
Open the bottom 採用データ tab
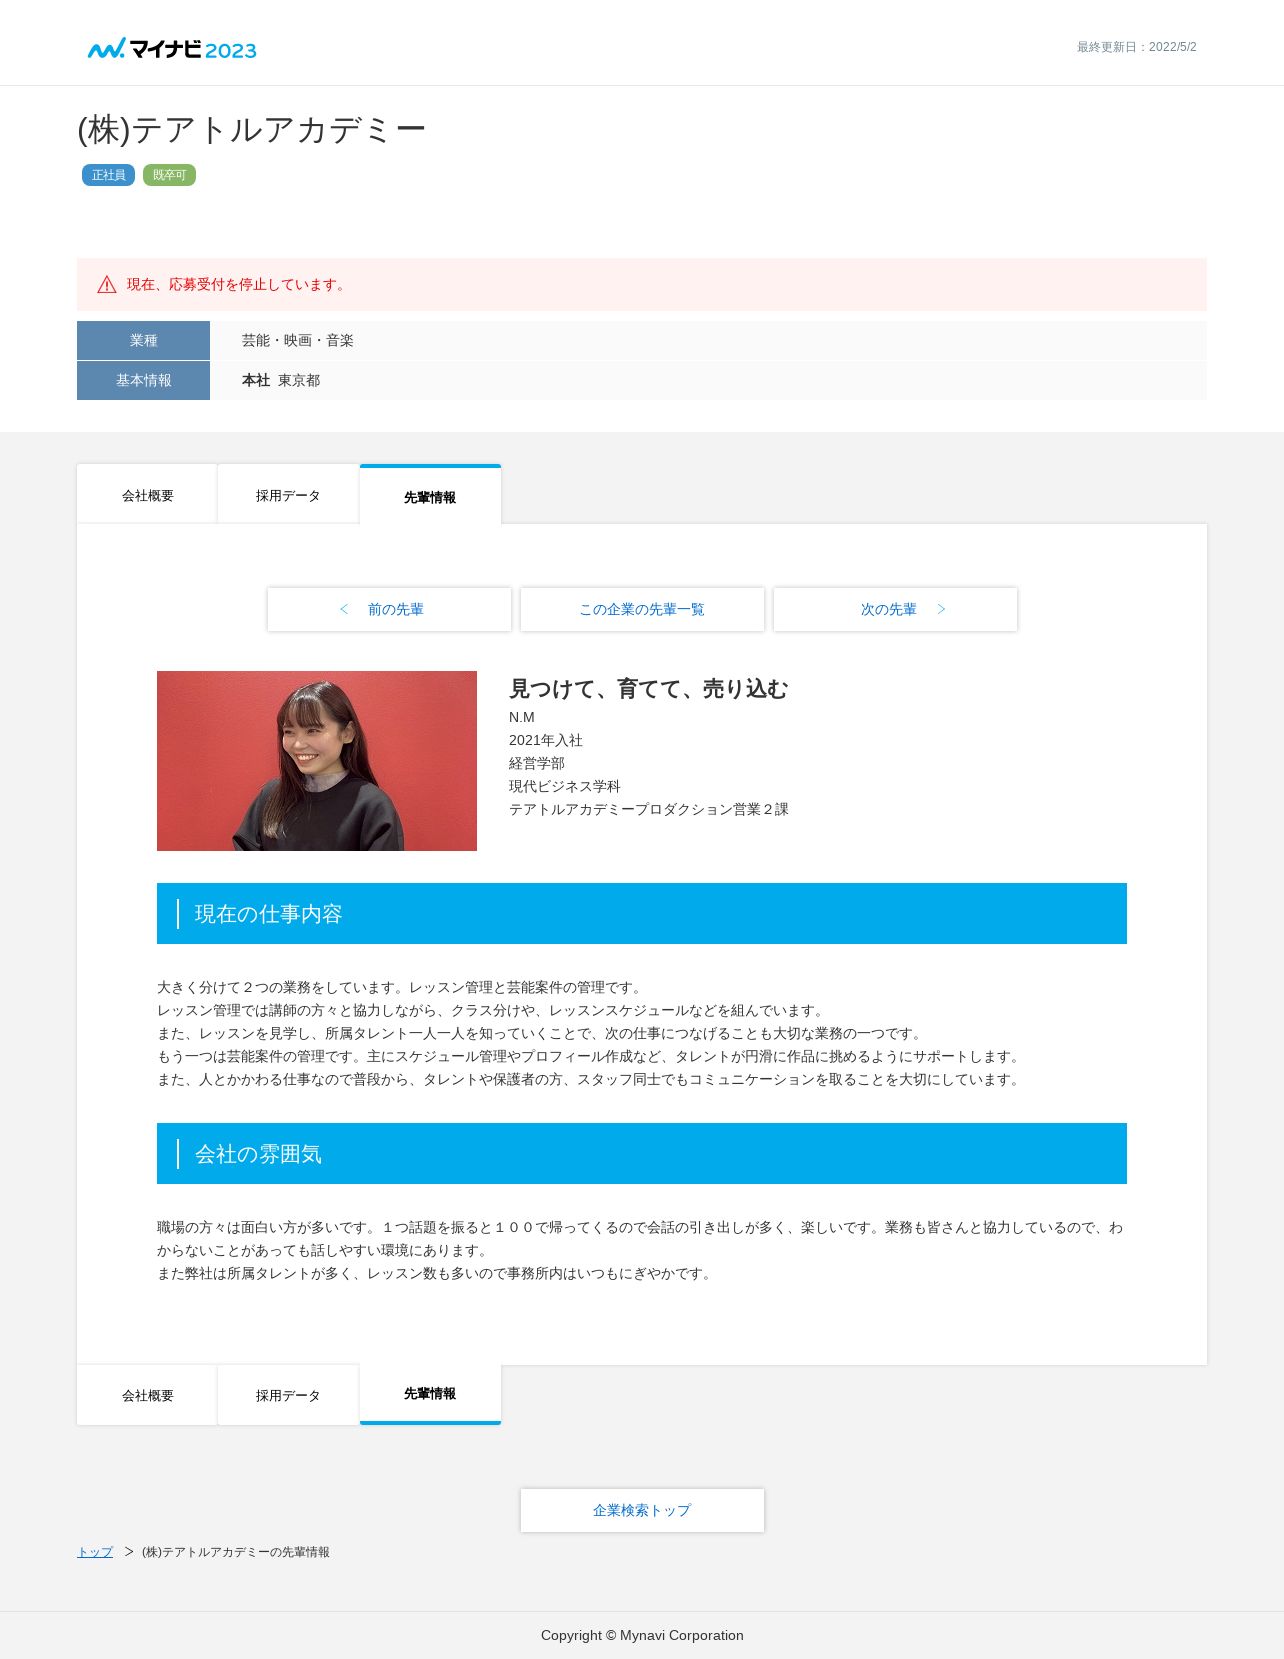coord(288,1395)
